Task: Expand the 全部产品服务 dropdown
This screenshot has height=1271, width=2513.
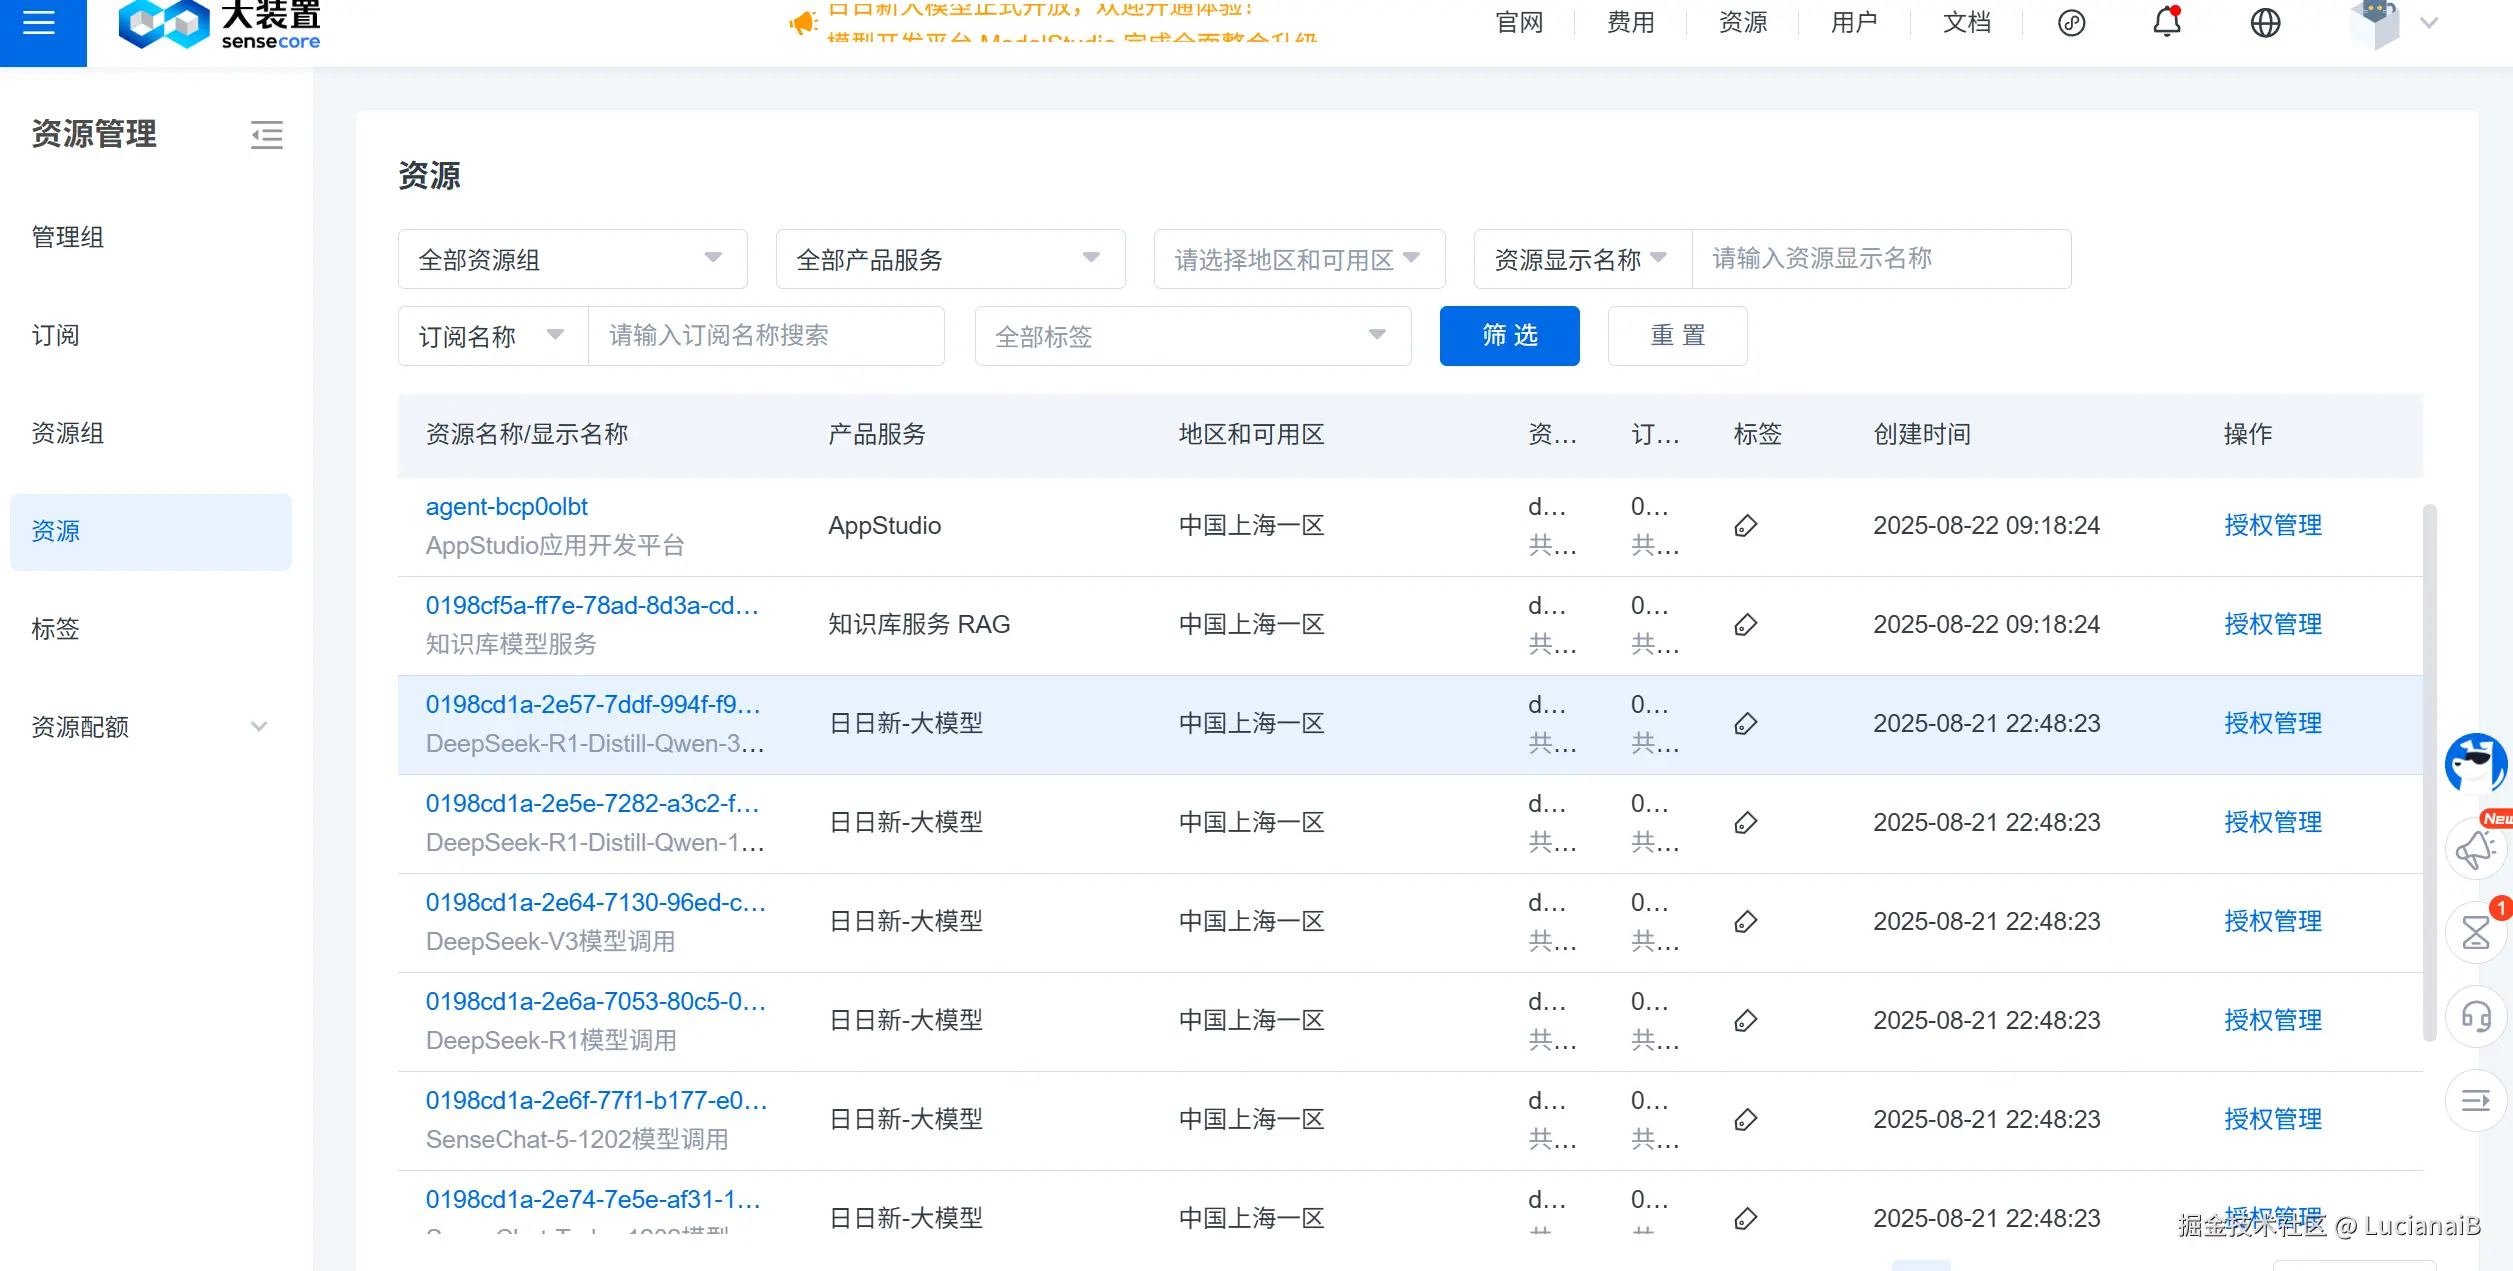Action: pos(950,260)
